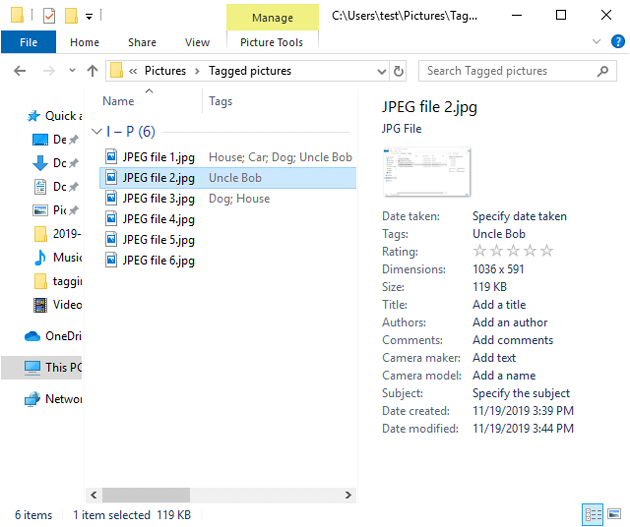Switch to the Share ribbon tab
The height and width of the screenshot is (527, 630).
(142, 42)
